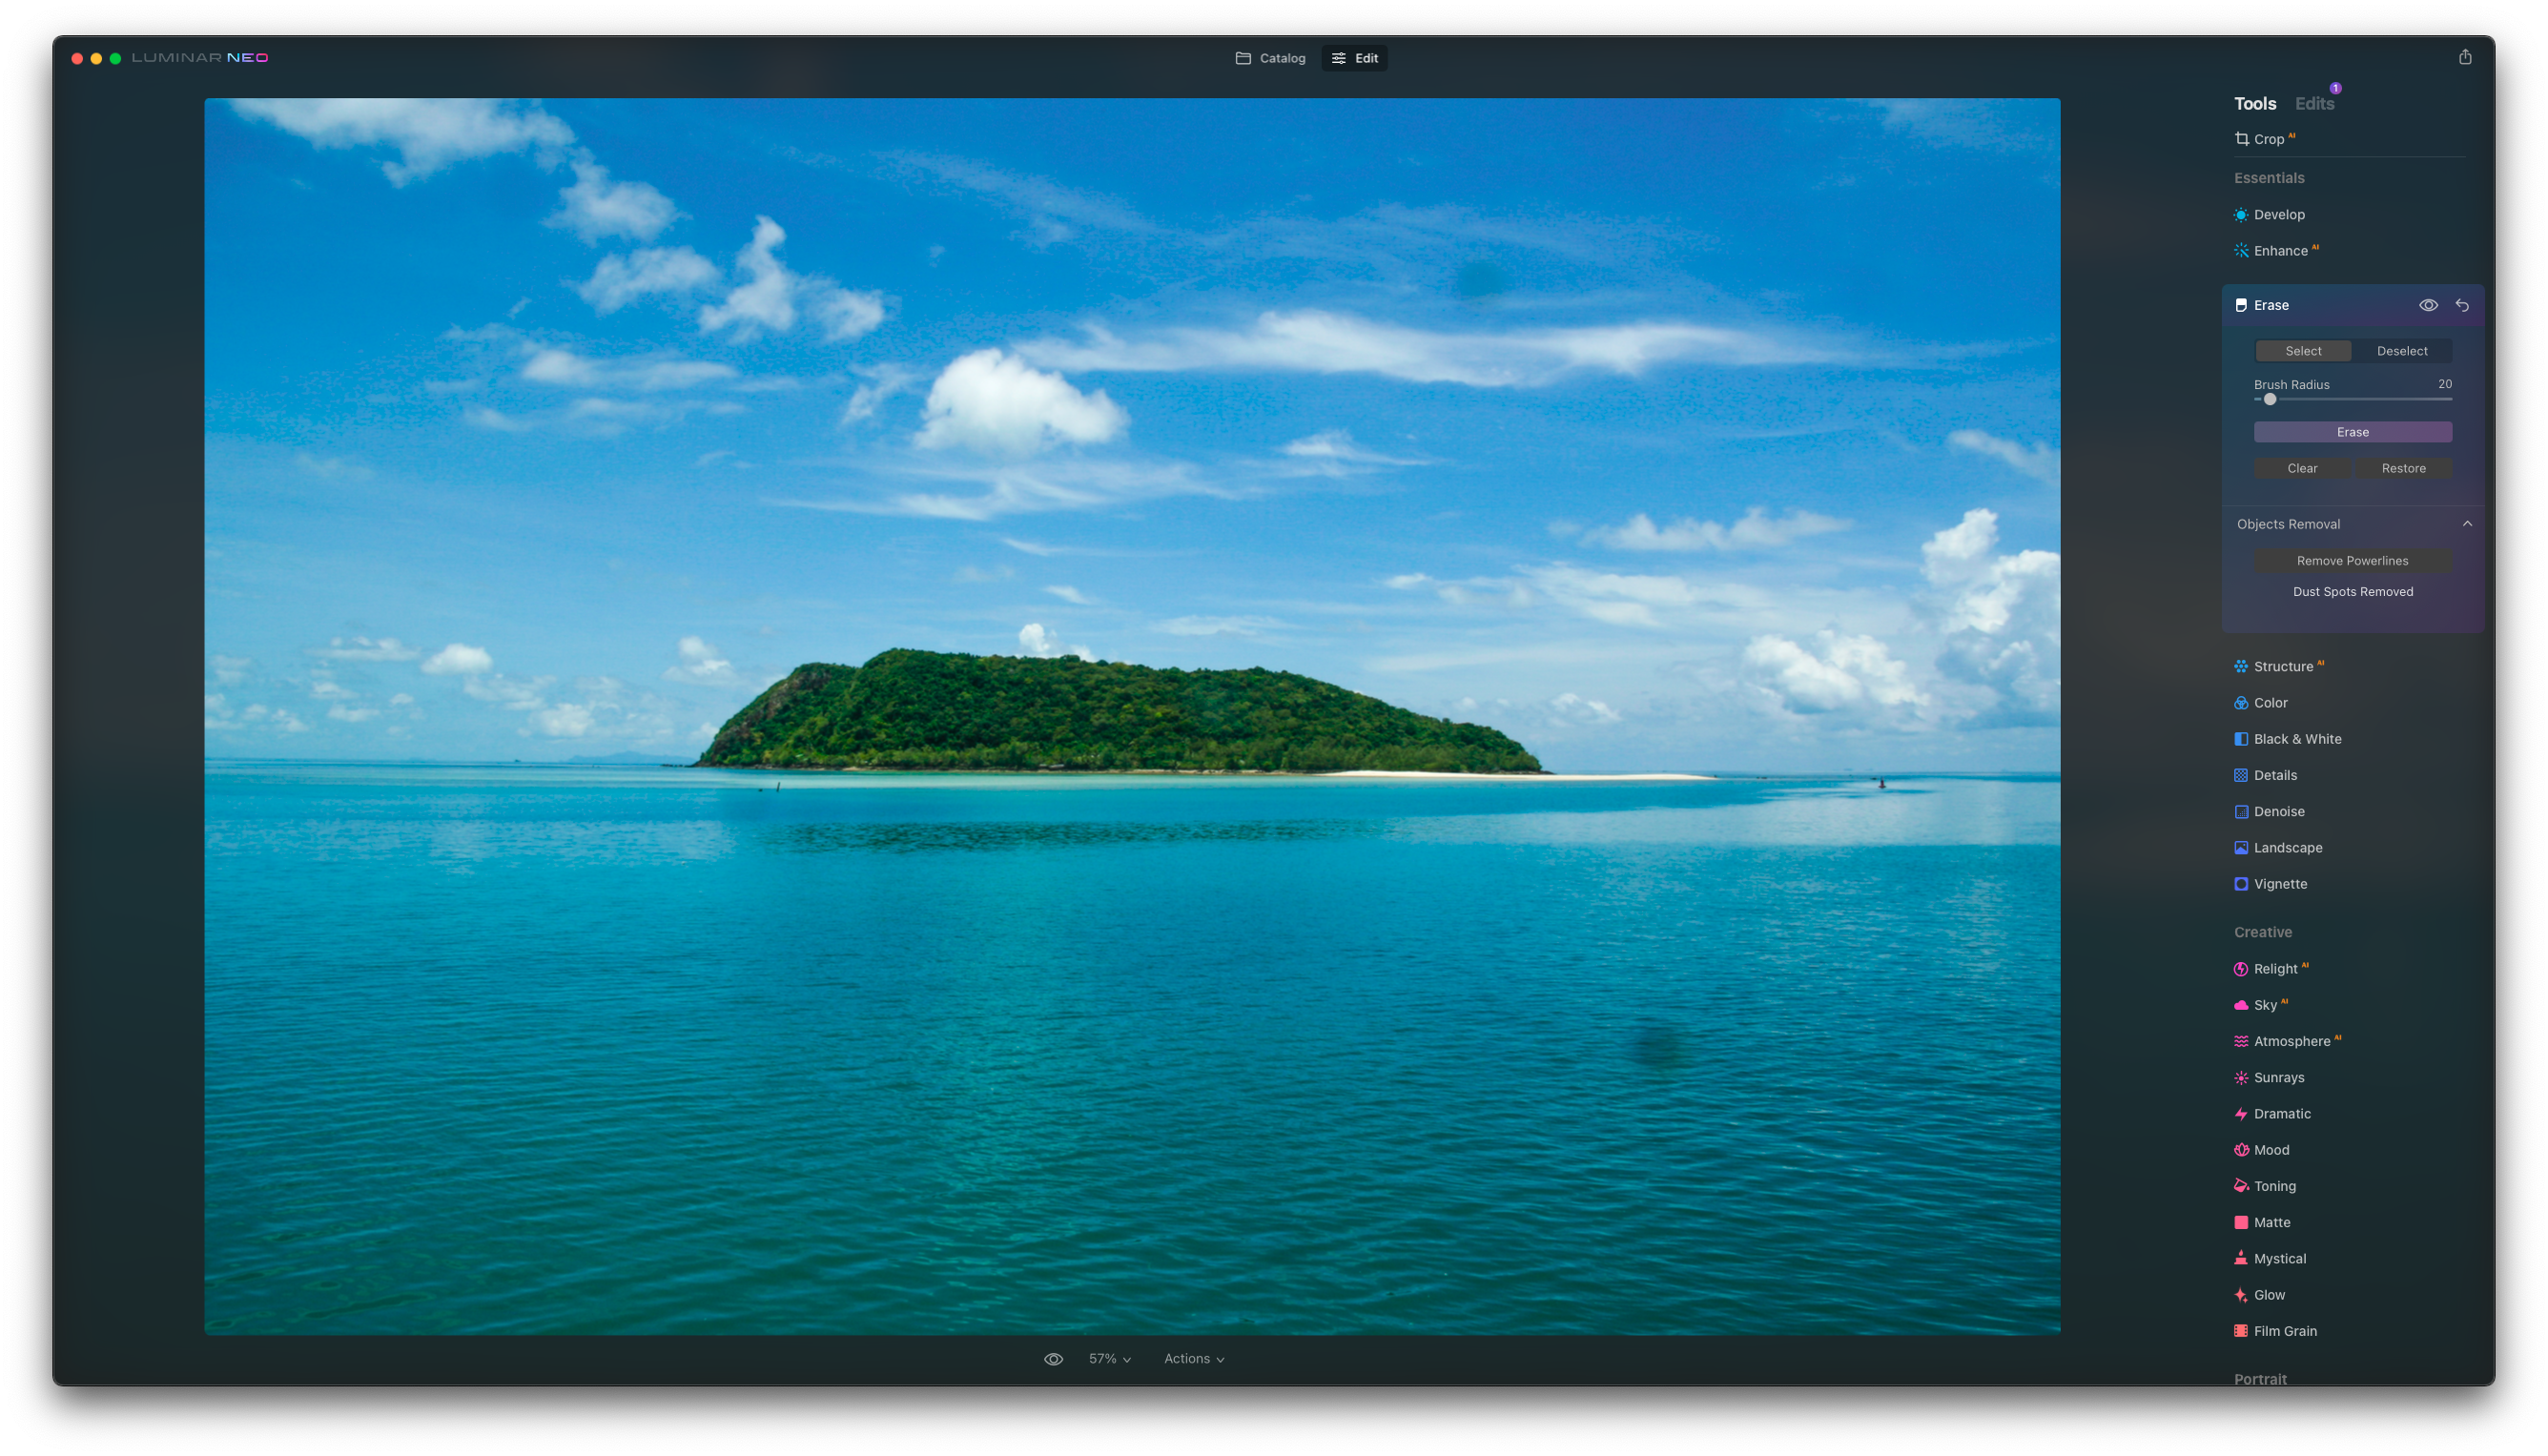
Task: Open the Actions dropdown menu
Action: coord(1195,1358)
